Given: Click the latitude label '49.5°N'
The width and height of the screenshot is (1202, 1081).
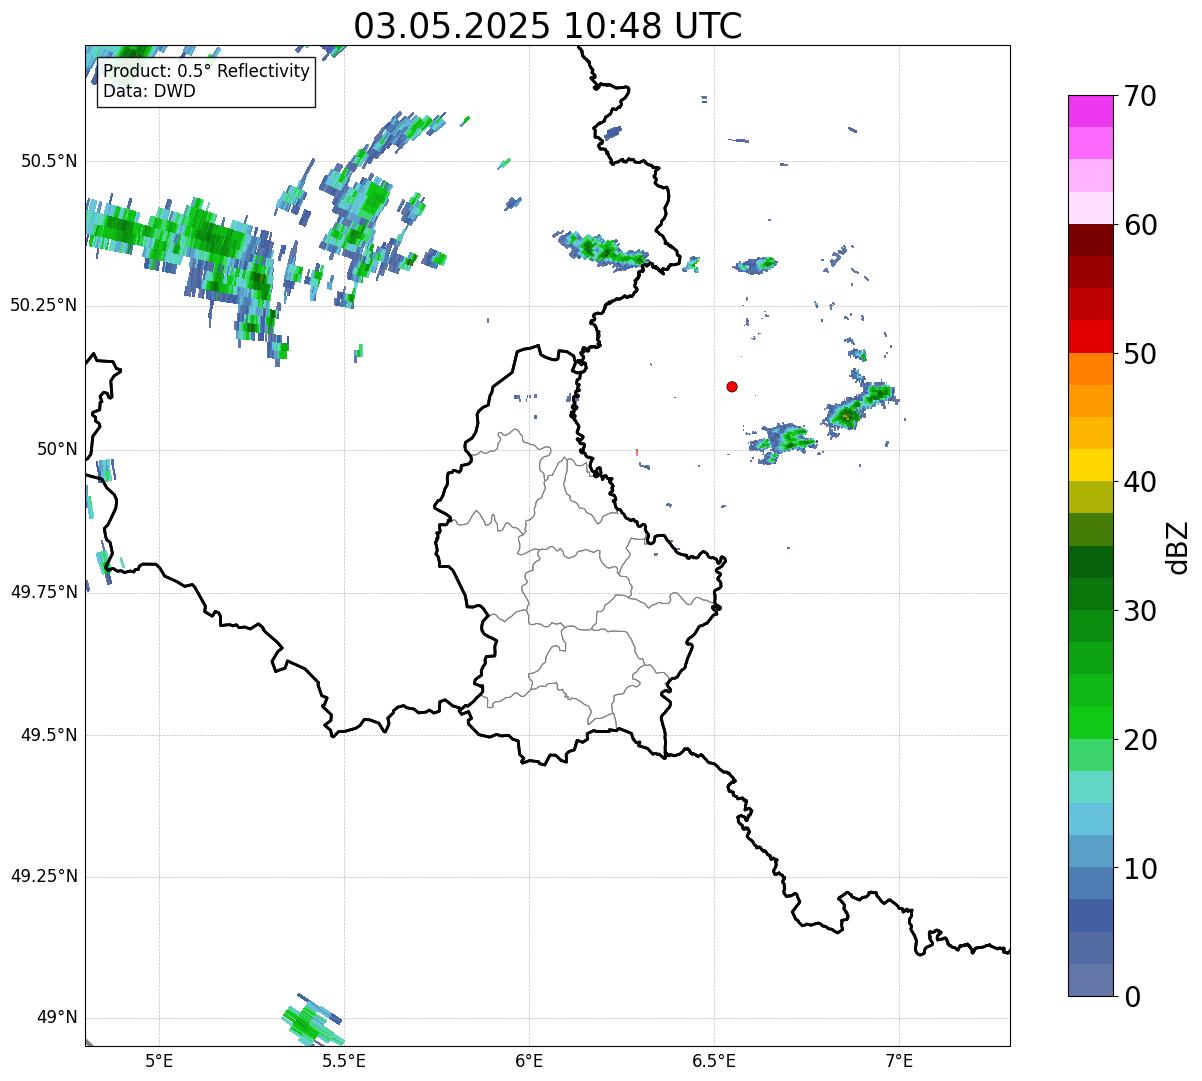Looking at the screenshot, I should point(49,735).
